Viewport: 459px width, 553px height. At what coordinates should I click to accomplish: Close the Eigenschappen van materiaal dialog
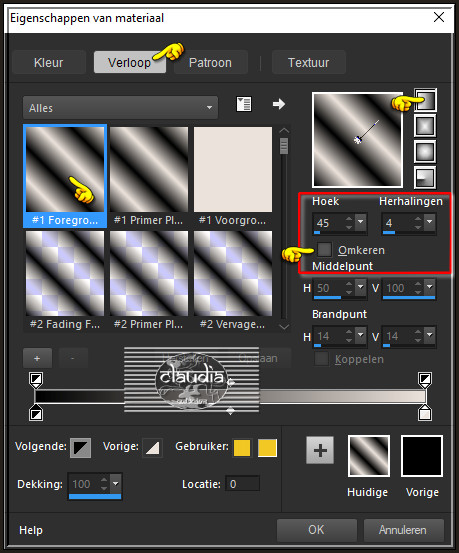[439, 17]
